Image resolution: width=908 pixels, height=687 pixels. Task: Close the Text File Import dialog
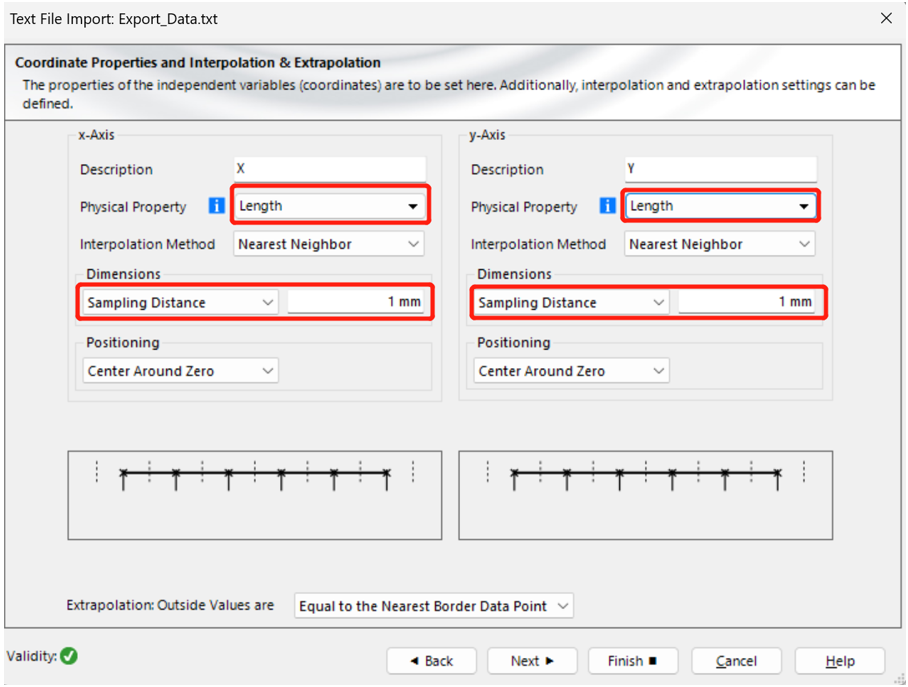point(886,18)
